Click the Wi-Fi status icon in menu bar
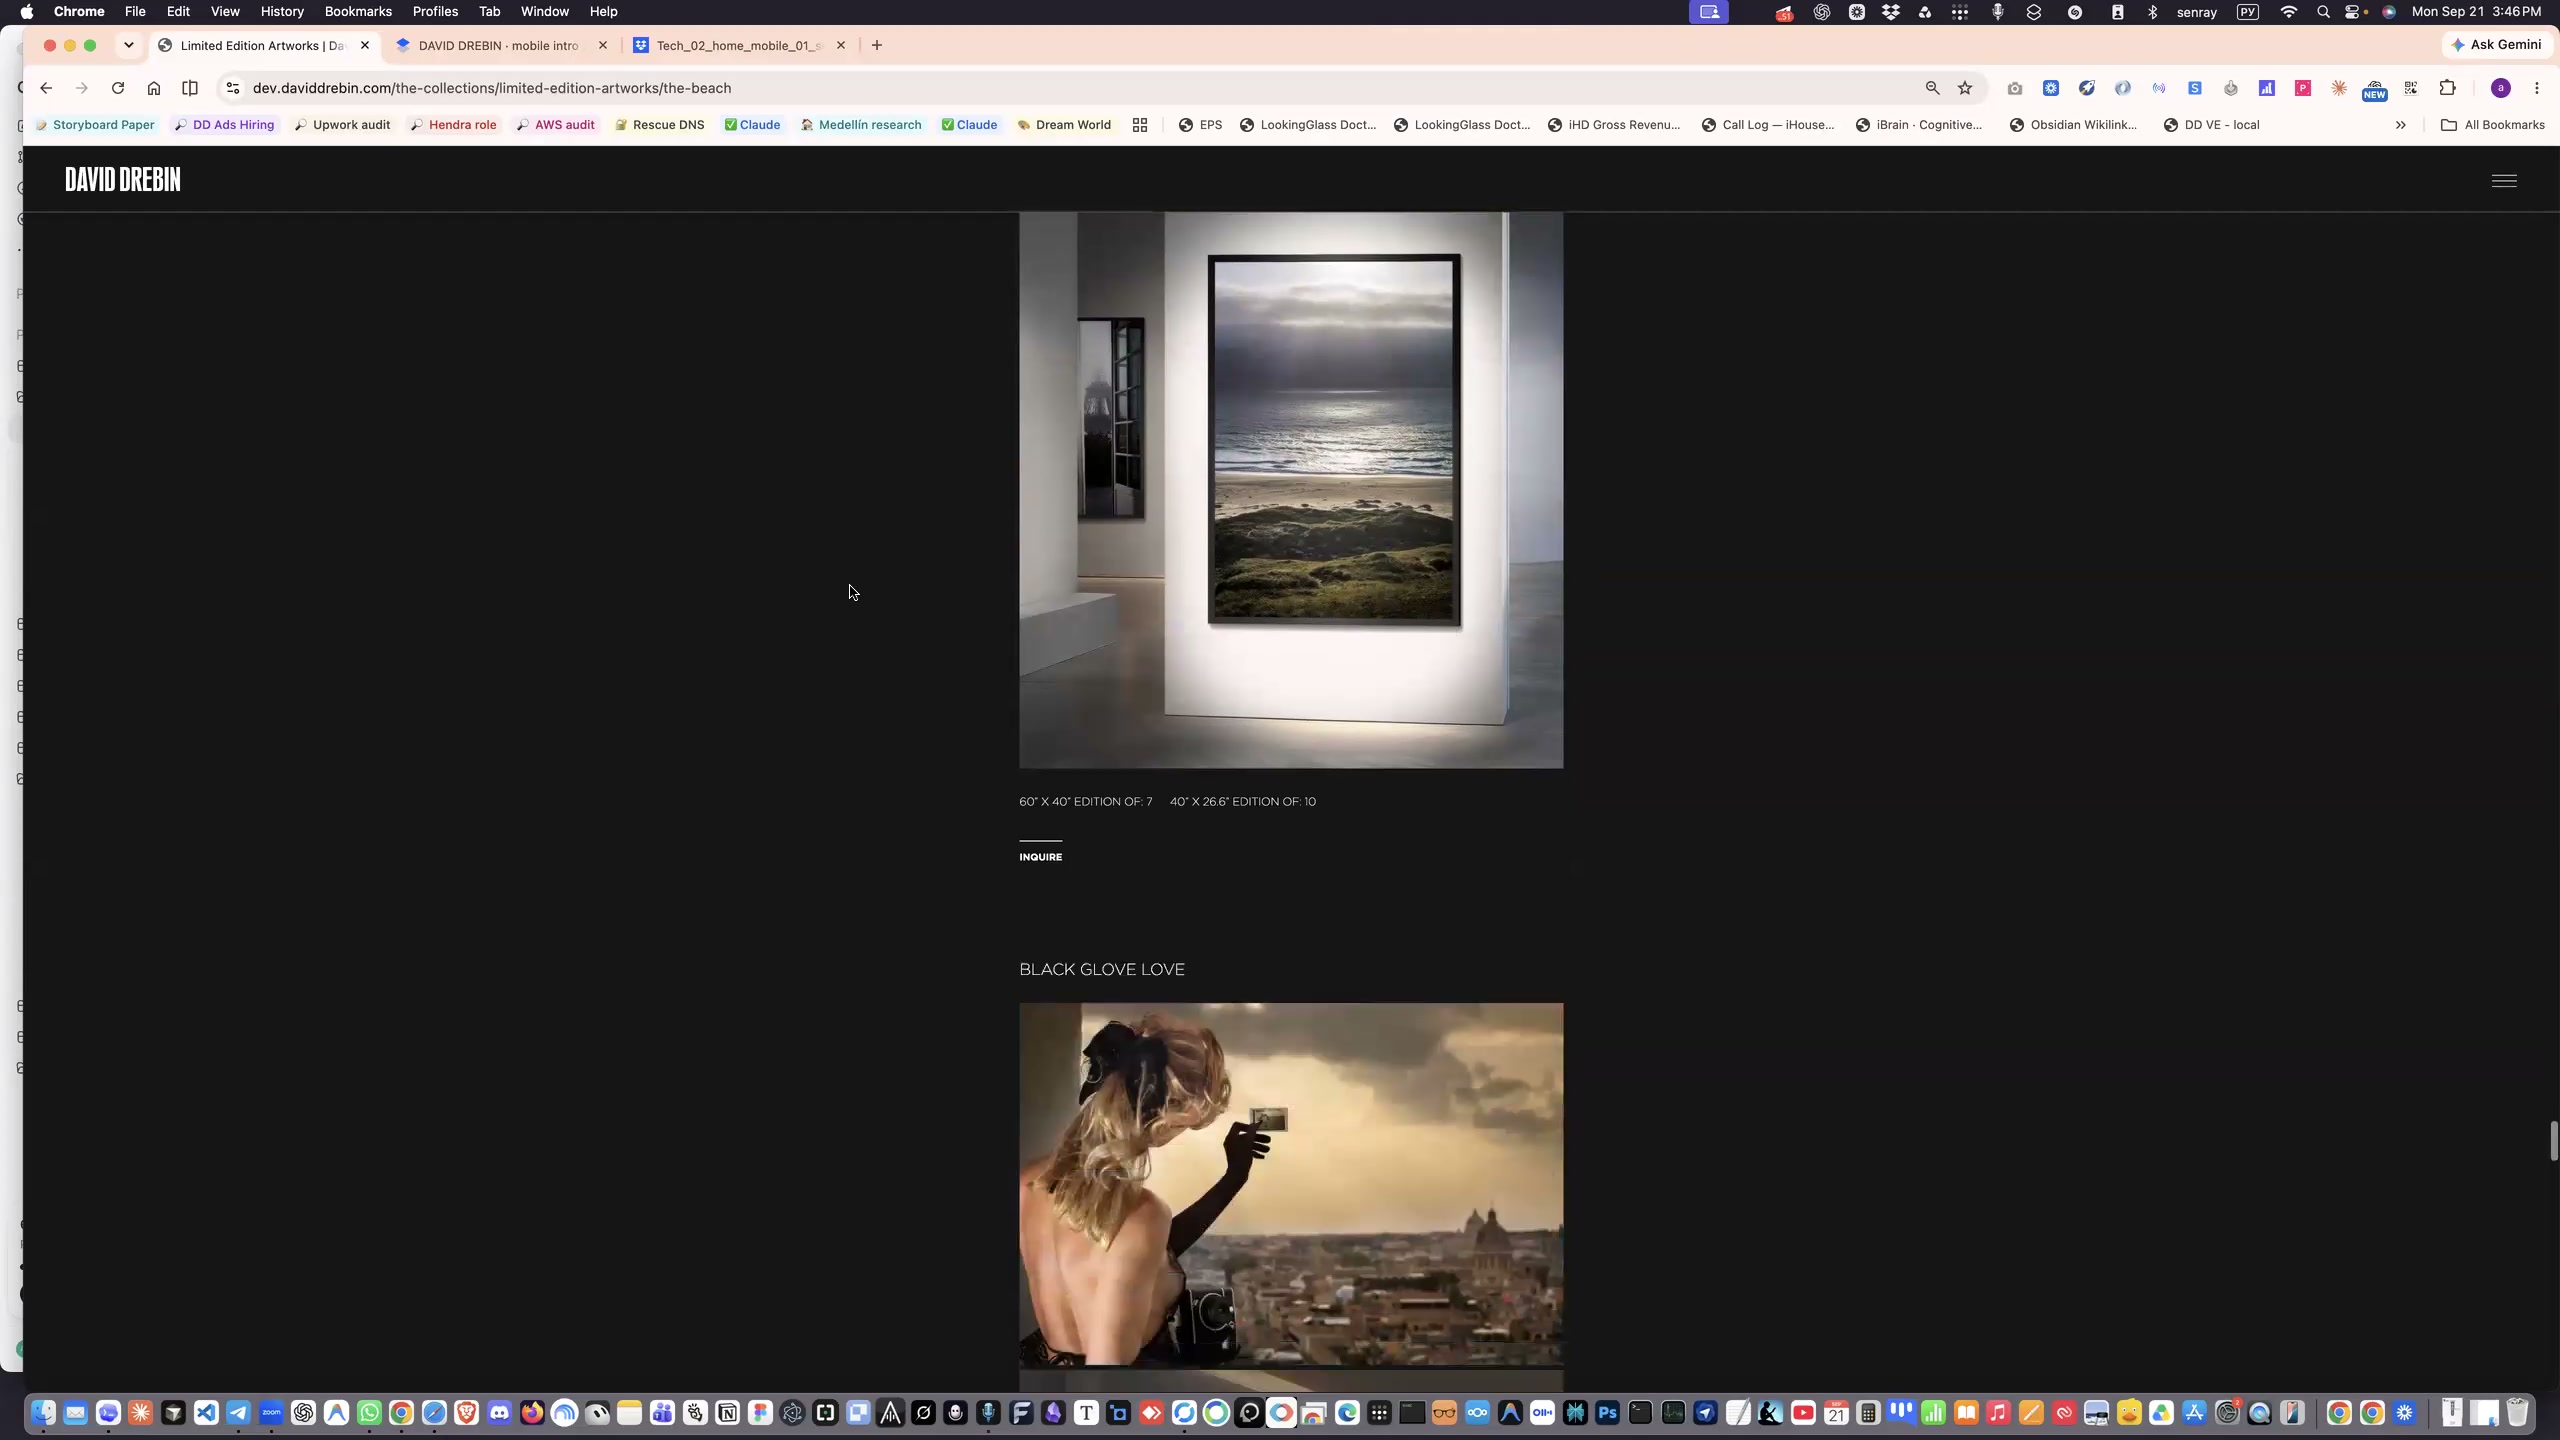The width and height of the screenshot is (2560, 1440). 2289,12
